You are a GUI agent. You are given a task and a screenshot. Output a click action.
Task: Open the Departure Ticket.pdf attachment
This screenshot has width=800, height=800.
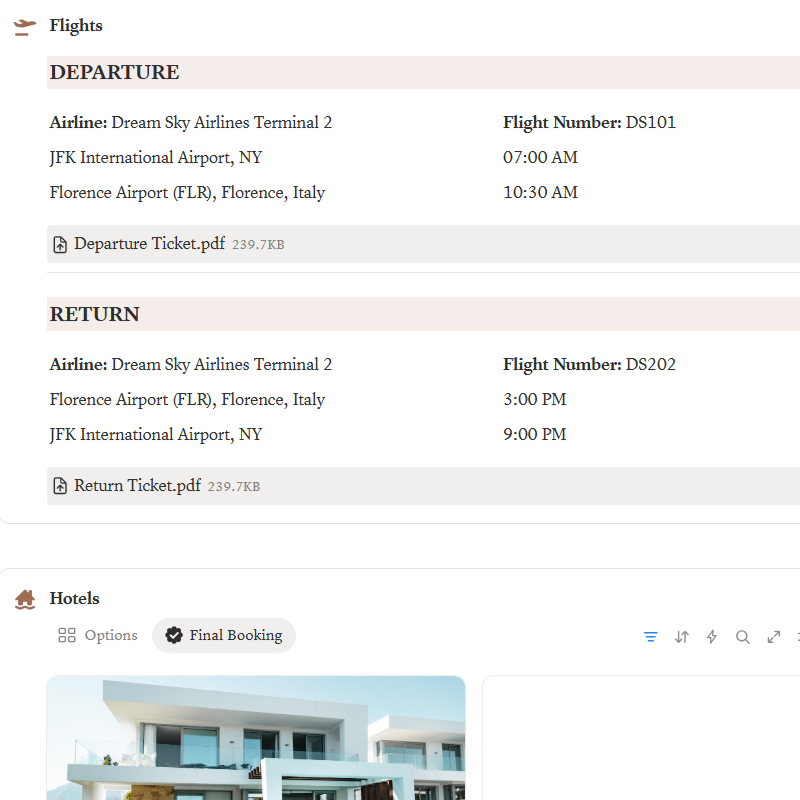(149, 244)
